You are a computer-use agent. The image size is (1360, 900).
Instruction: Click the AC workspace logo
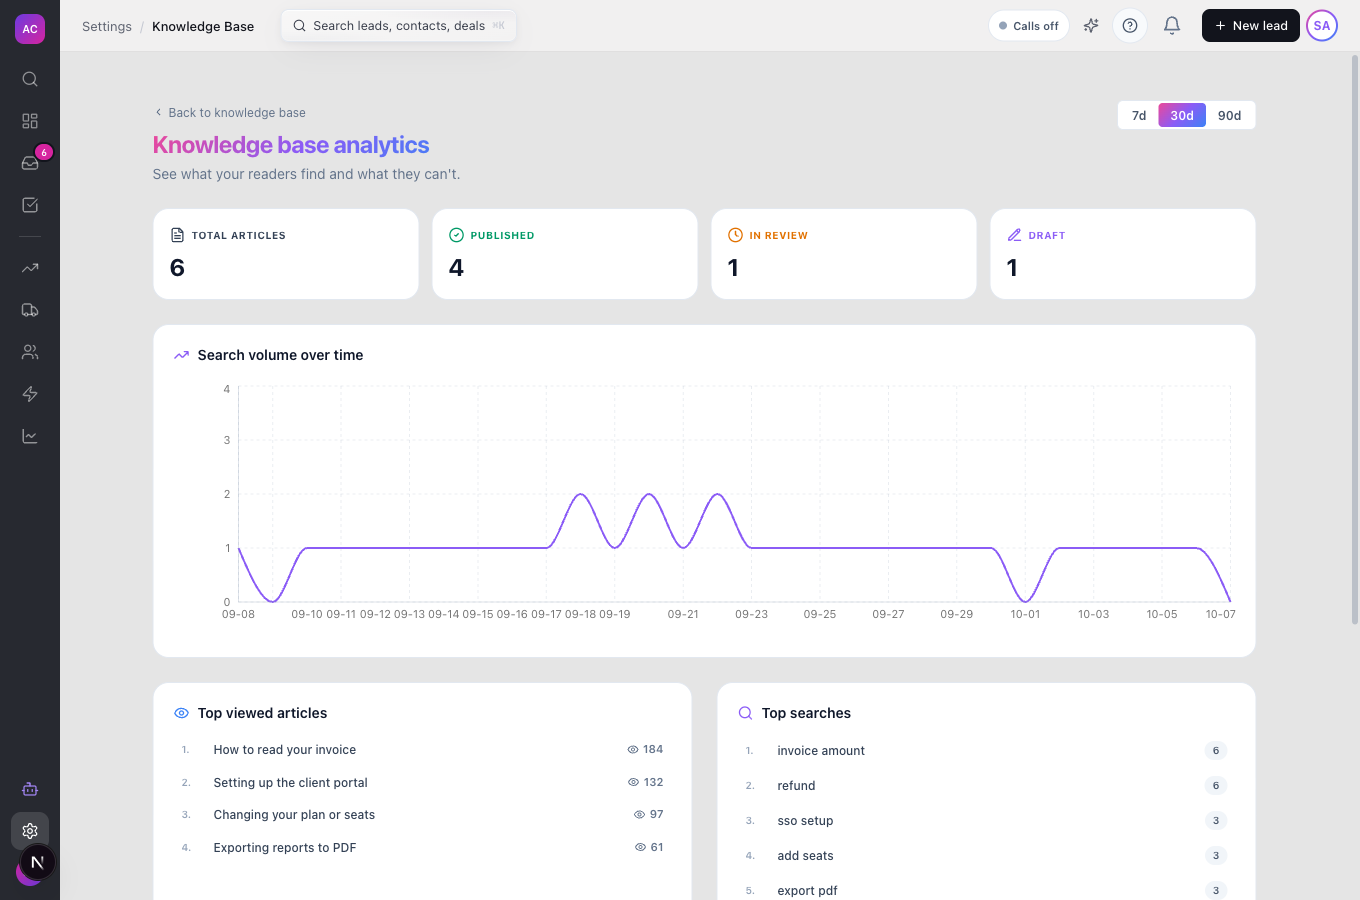[x=30, y=29]
